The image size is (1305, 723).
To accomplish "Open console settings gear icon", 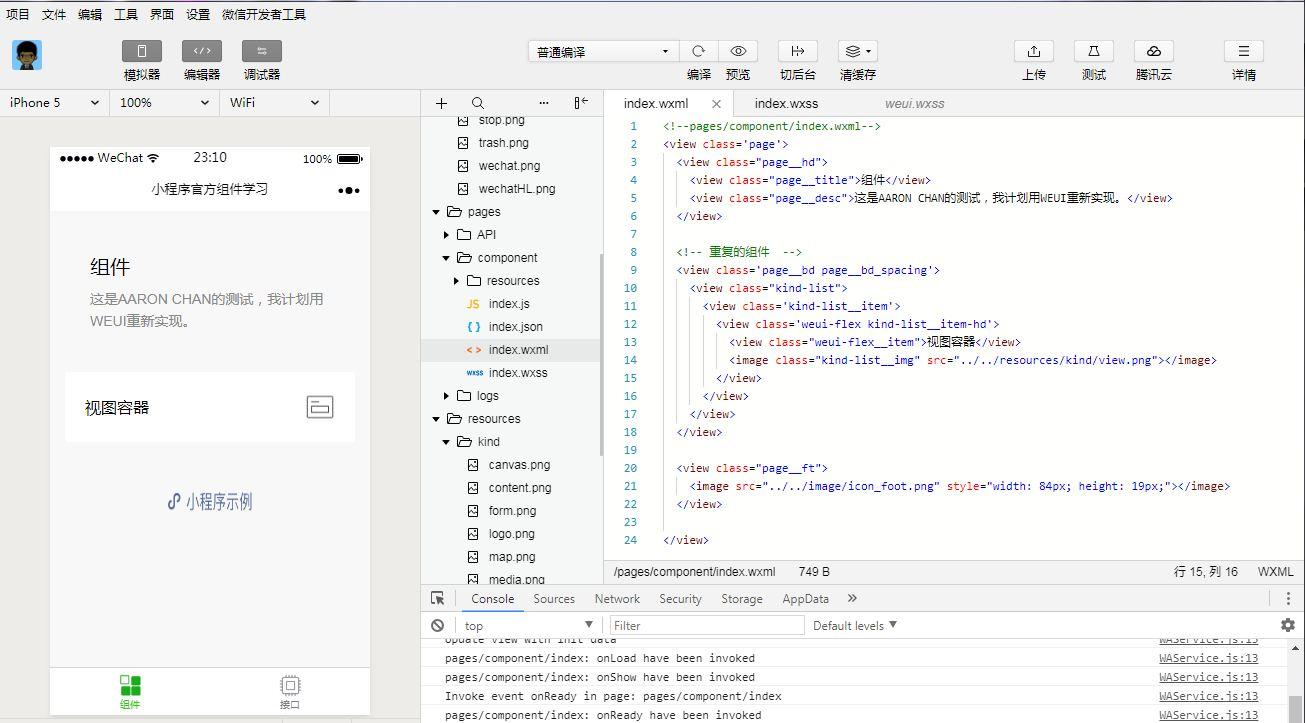I will (x=1288, y=625).
